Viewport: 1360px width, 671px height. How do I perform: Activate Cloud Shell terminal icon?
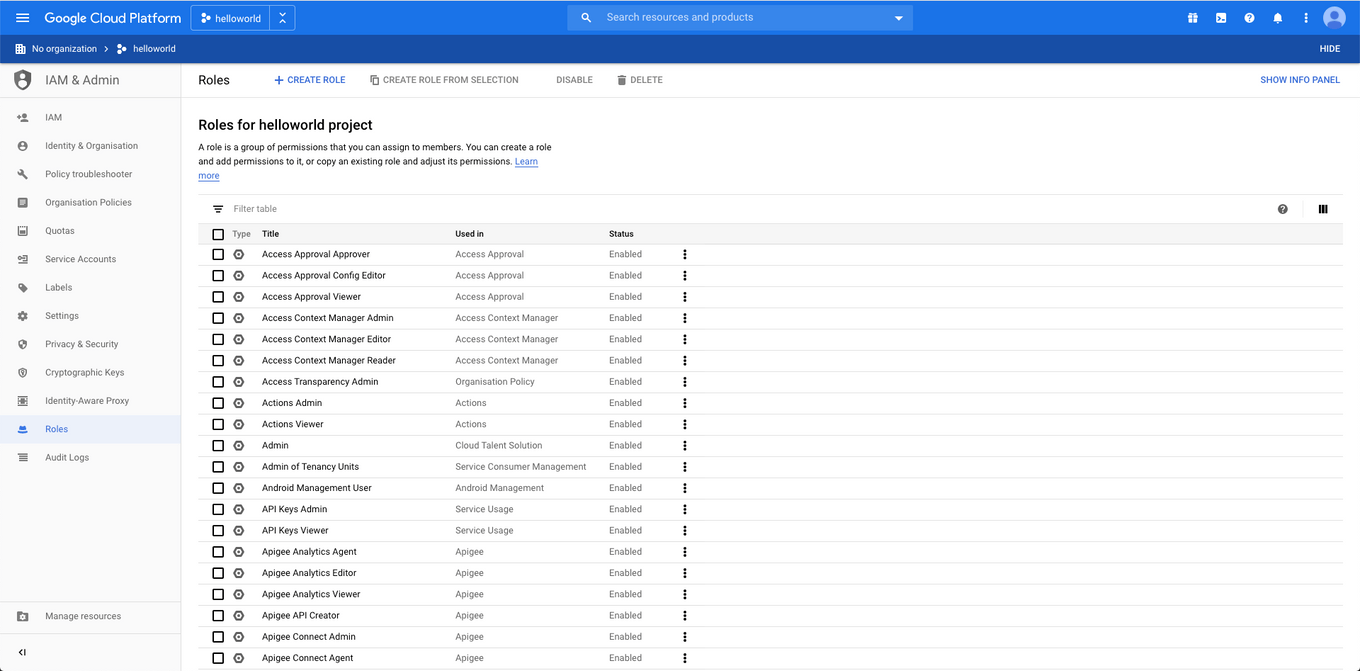pyautogui.click(x=1221, y=18)
